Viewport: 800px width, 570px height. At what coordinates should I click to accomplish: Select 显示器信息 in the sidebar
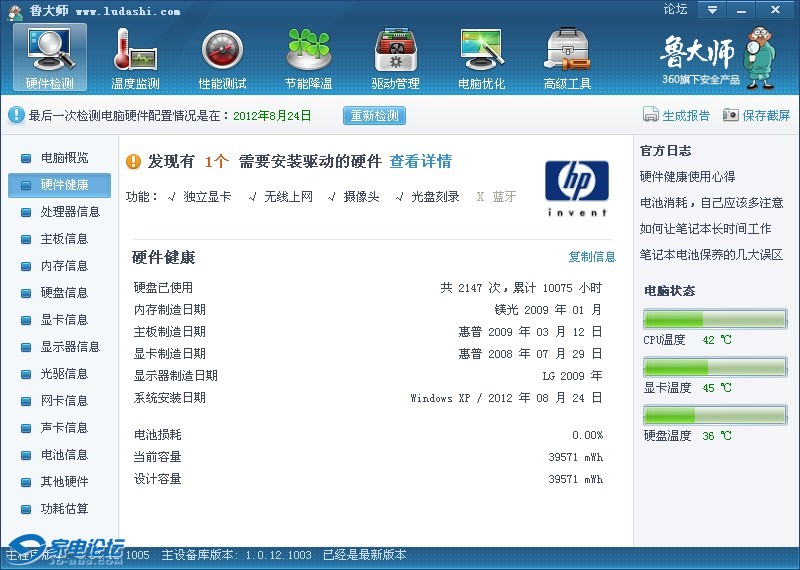coord(59,347)
